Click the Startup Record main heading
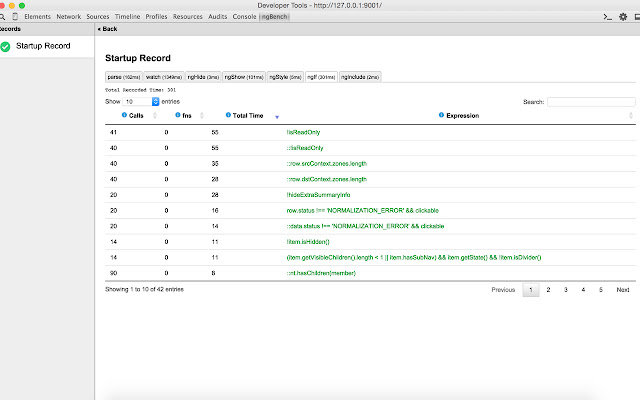The image size is (640, 400). [138, 58]
